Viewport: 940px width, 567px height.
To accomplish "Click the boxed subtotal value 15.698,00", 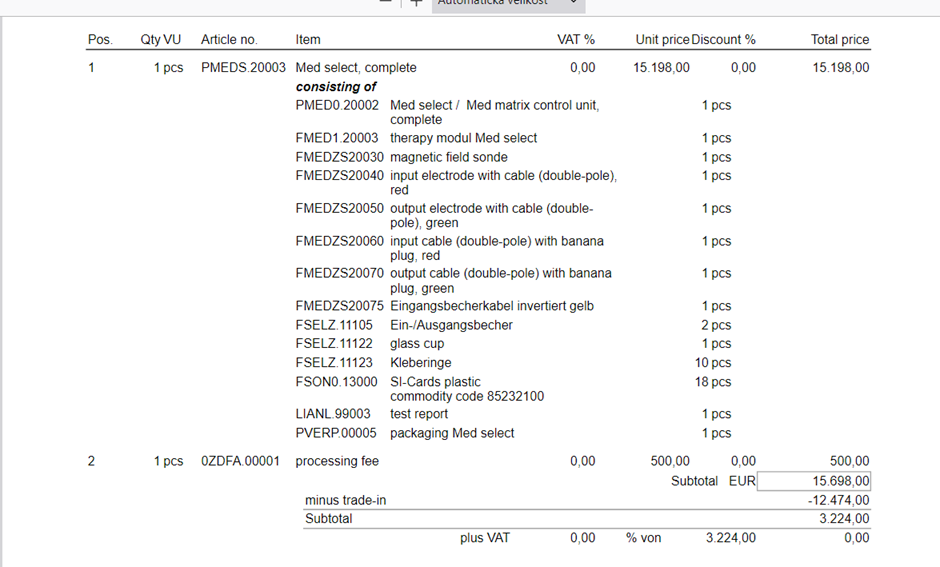I will point(813,481).
